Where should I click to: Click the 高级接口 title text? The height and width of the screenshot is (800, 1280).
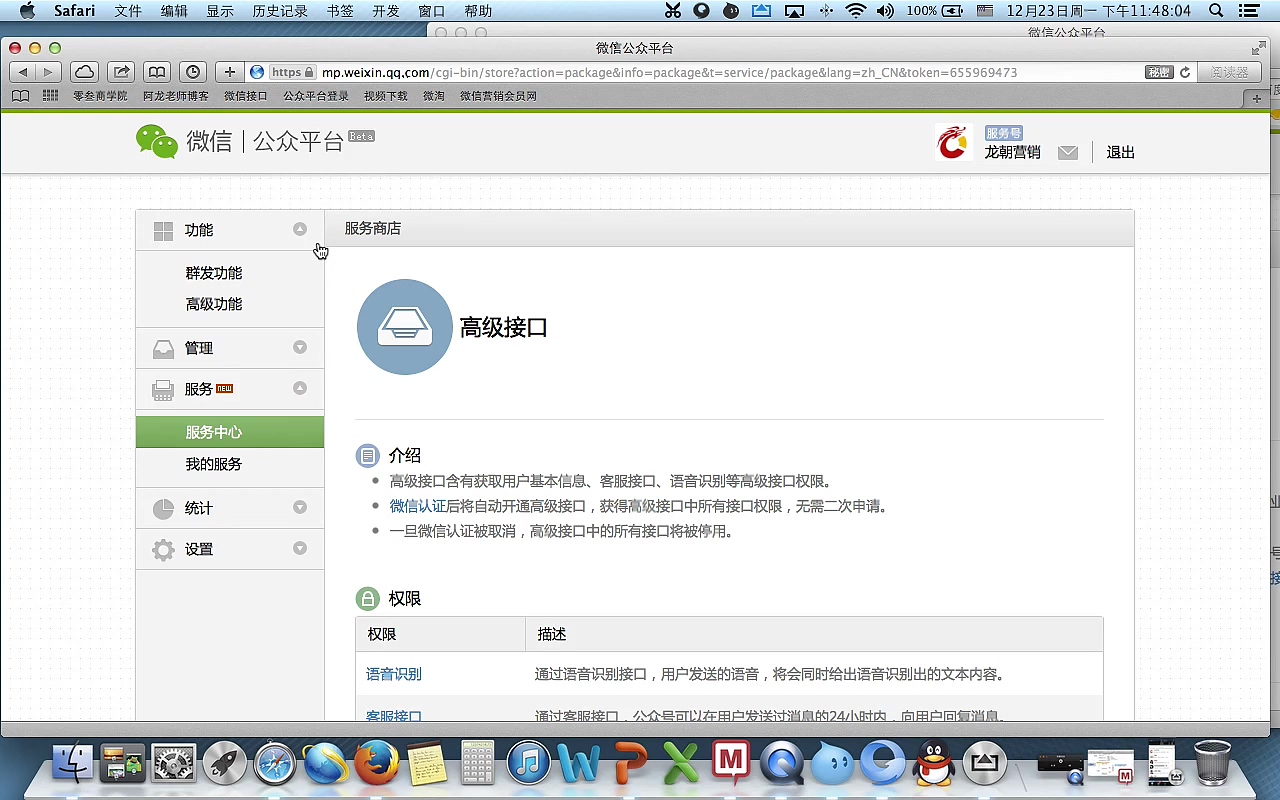point(504,327)
